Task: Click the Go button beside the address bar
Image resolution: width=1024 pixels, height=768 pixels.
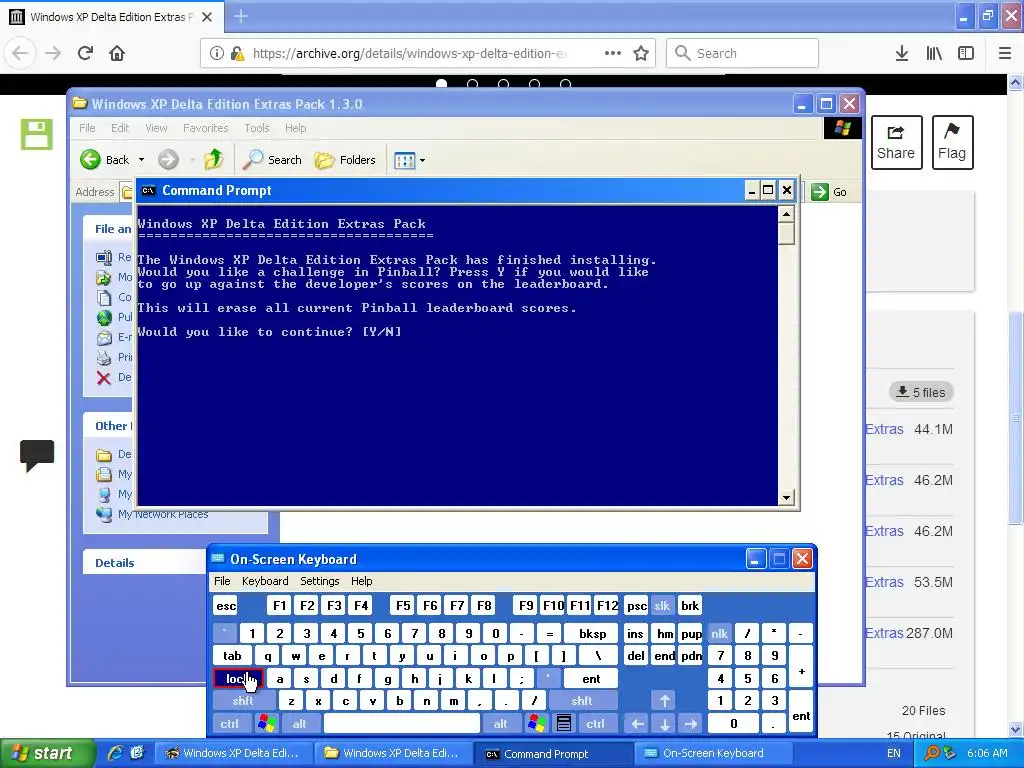Action: coord(830,192)
